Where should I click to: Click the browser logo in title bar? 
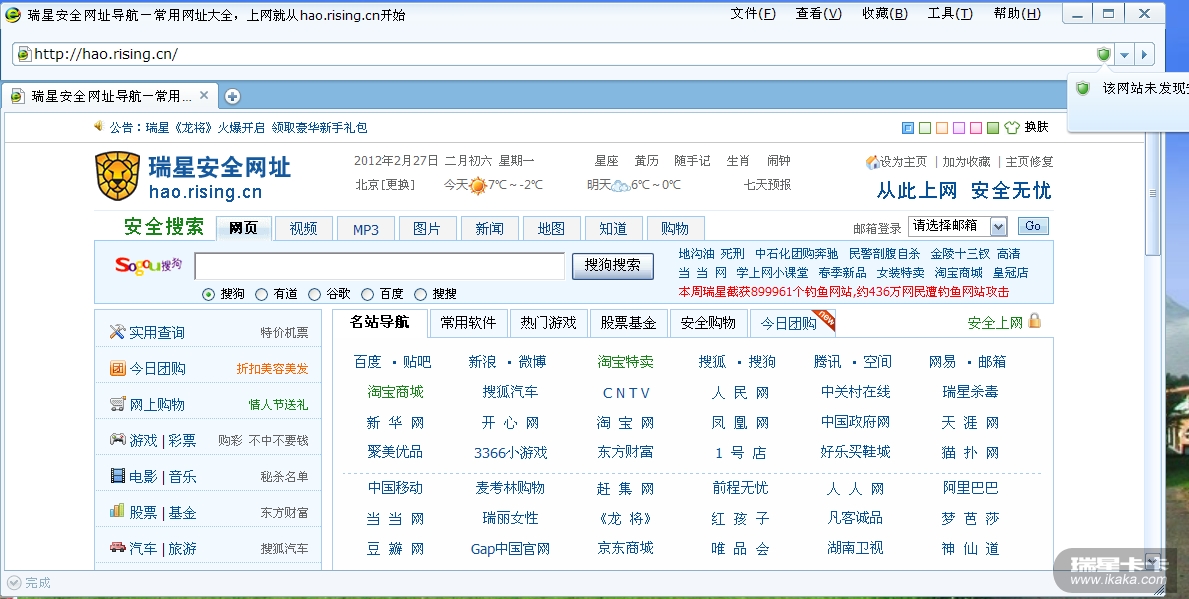click(x=13, y=14)
